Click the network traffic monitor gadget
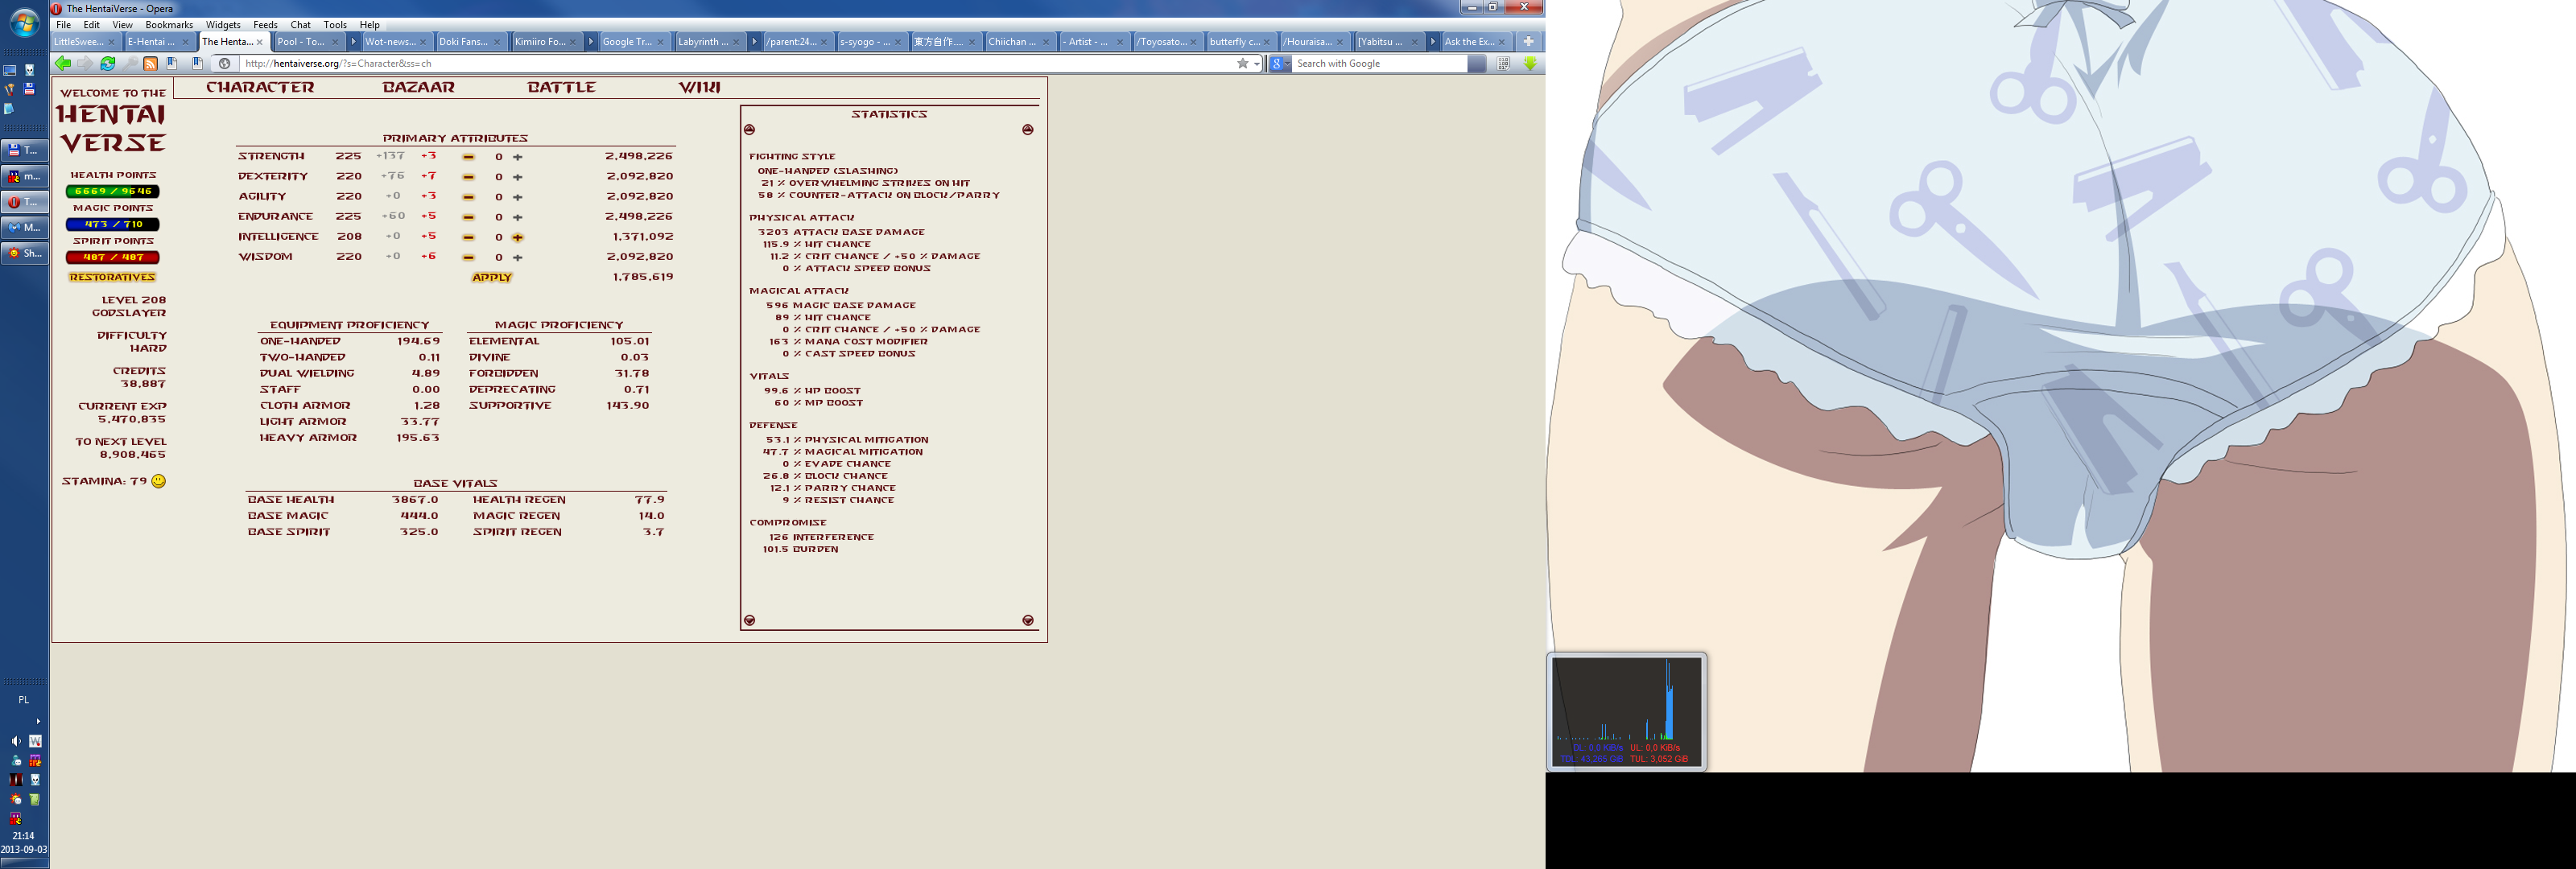Image resolution: width=2576 pixels, height=869 pixels. click(x=1626, y=711)
